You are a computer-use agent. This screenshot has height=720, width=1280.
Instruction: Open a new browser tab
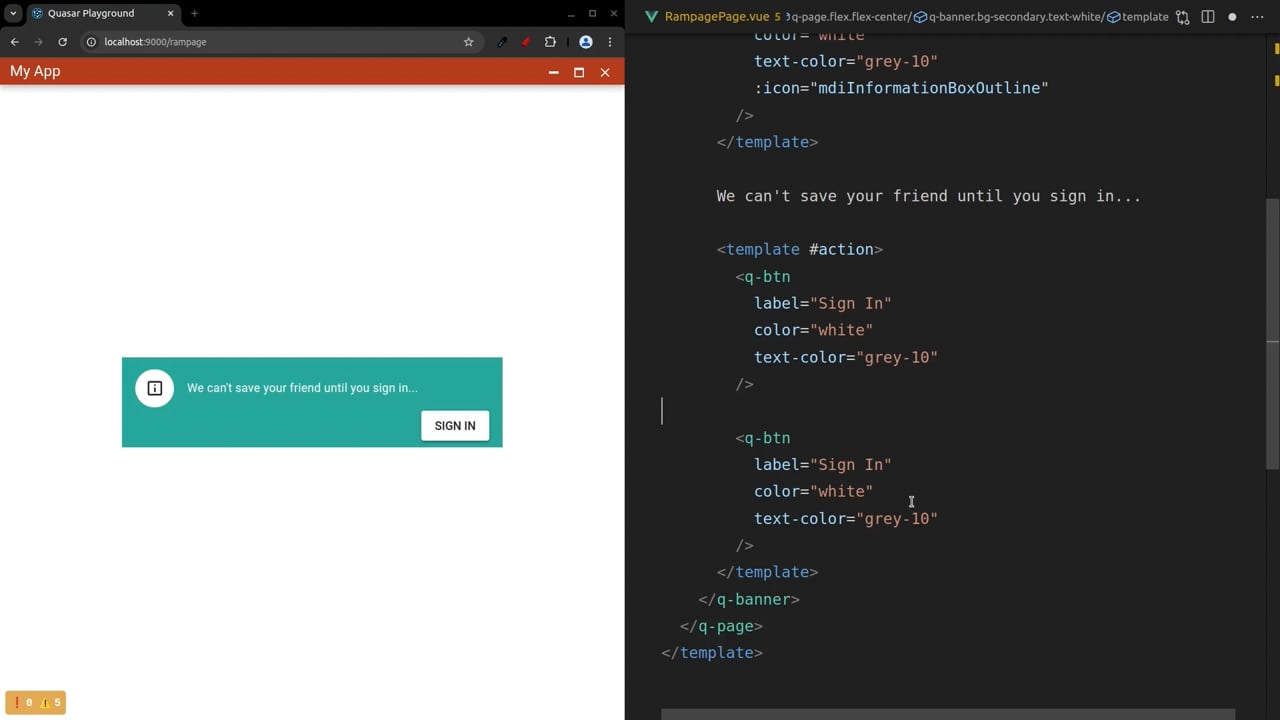(194, 13)
